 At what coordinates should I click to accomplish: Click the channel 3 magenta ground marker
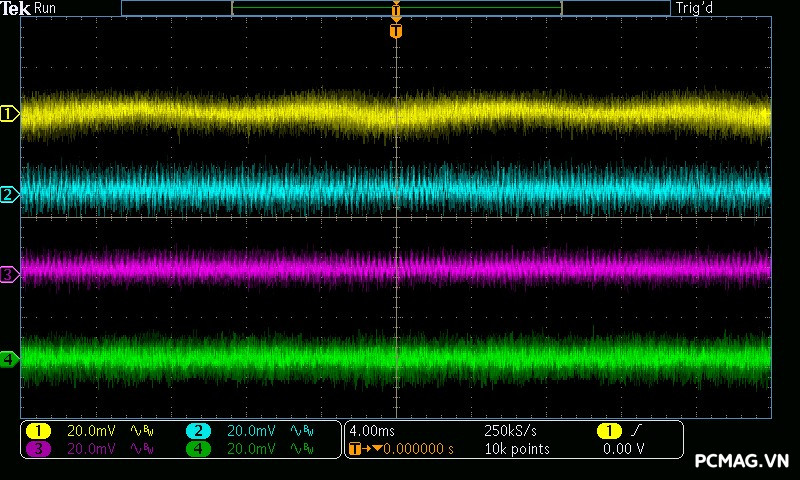(x=9, y=274)
